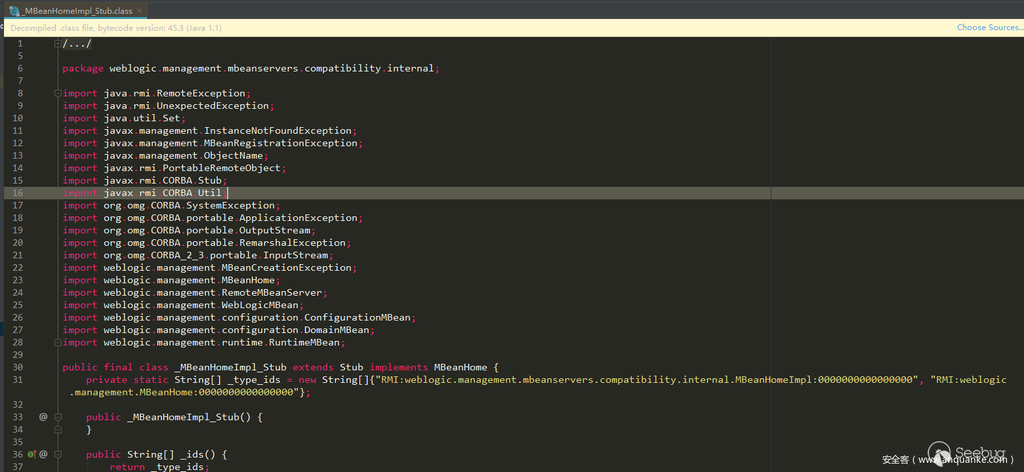Click the ApplicationException import line
This screenshot has width=1024, height=472.
213,217
